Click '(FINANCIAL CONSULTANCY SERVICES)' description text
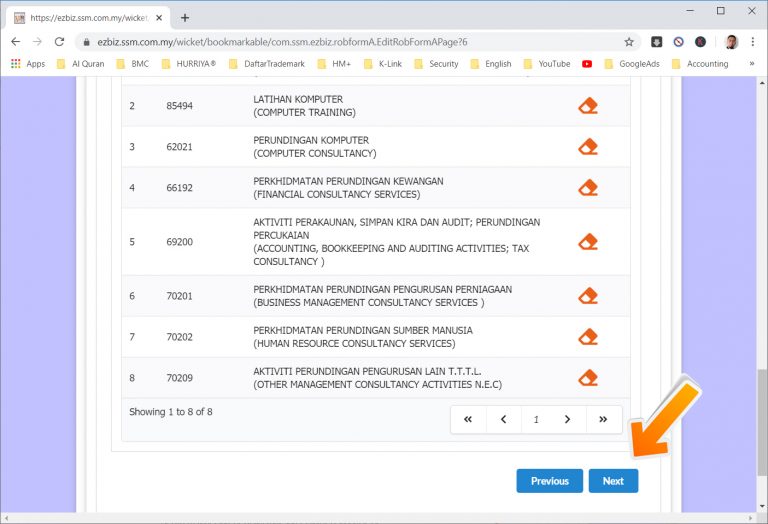The height and width of the screenshot is (524, 768). pyautogui.click(x=336, y=194)
